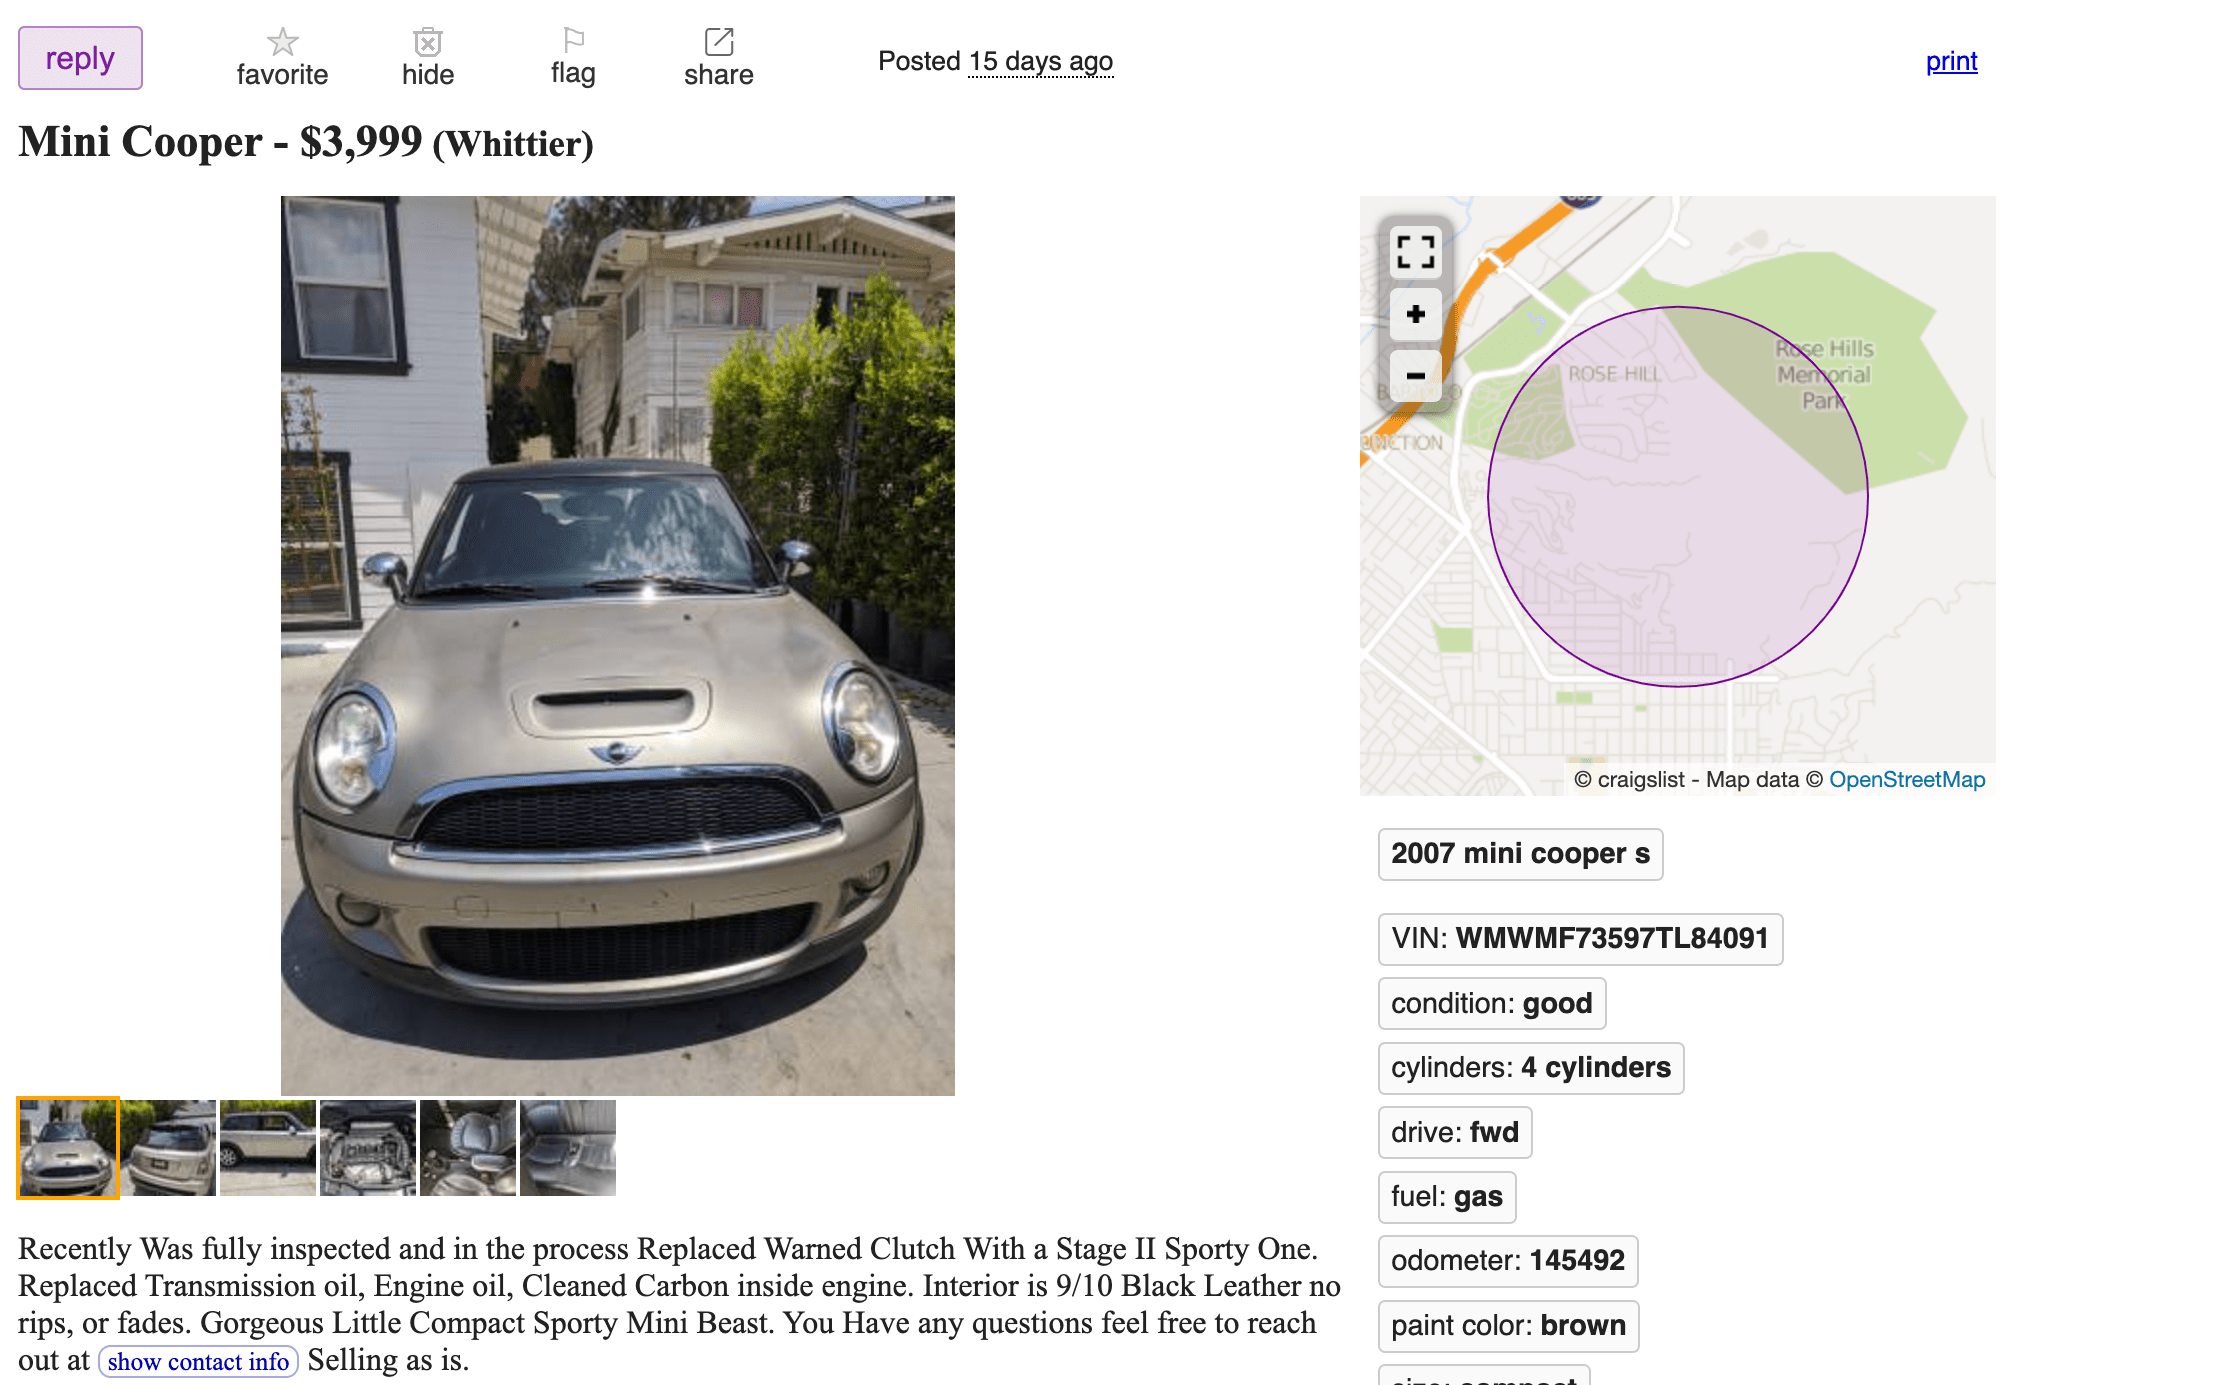View the side-profile car thumbnail

(x=268, y=1148)
